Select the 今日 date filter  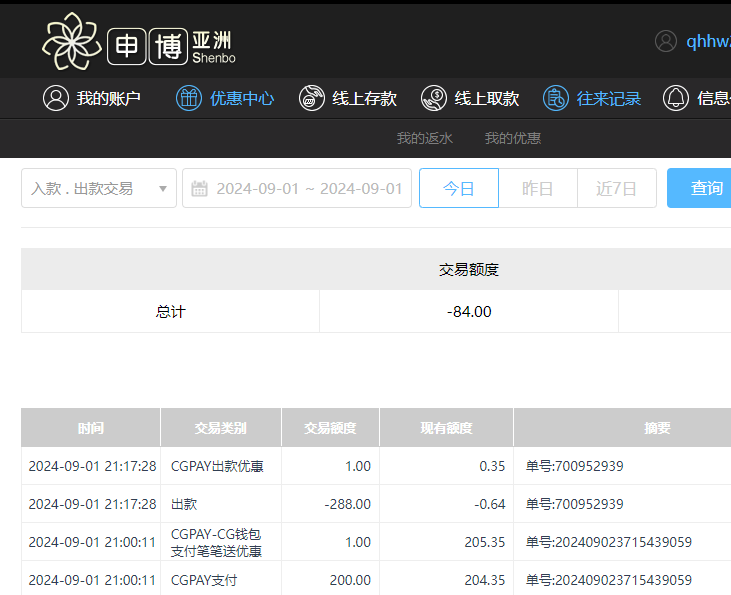[x=458, y=188]
